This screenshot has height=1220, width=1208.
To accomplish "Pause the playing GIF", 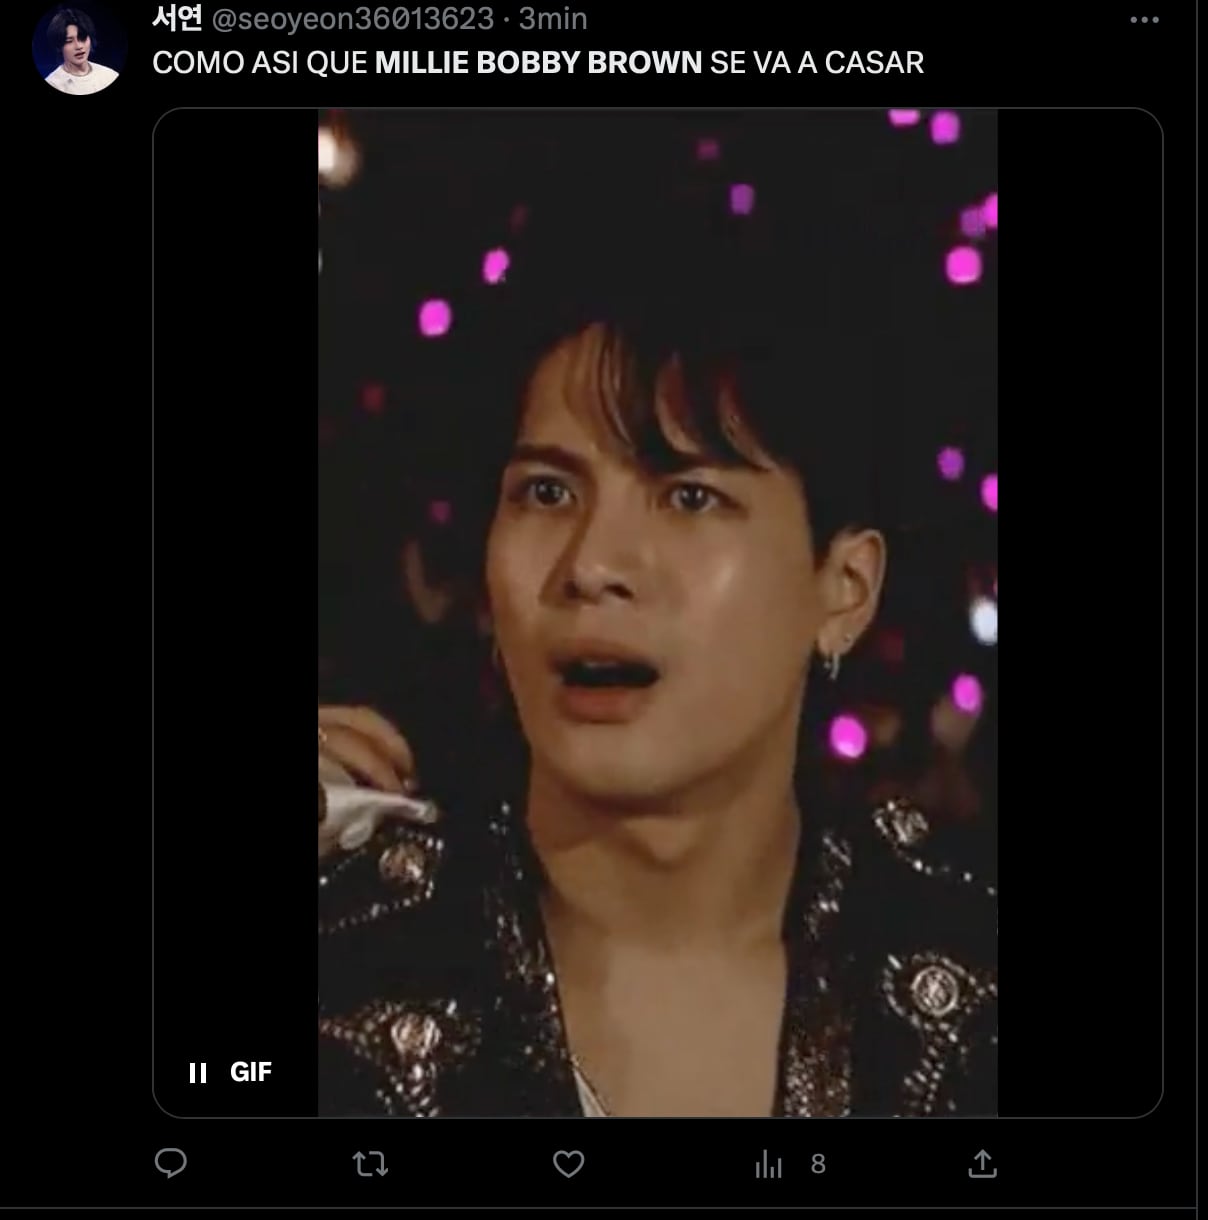I will tap(198, 1073).
